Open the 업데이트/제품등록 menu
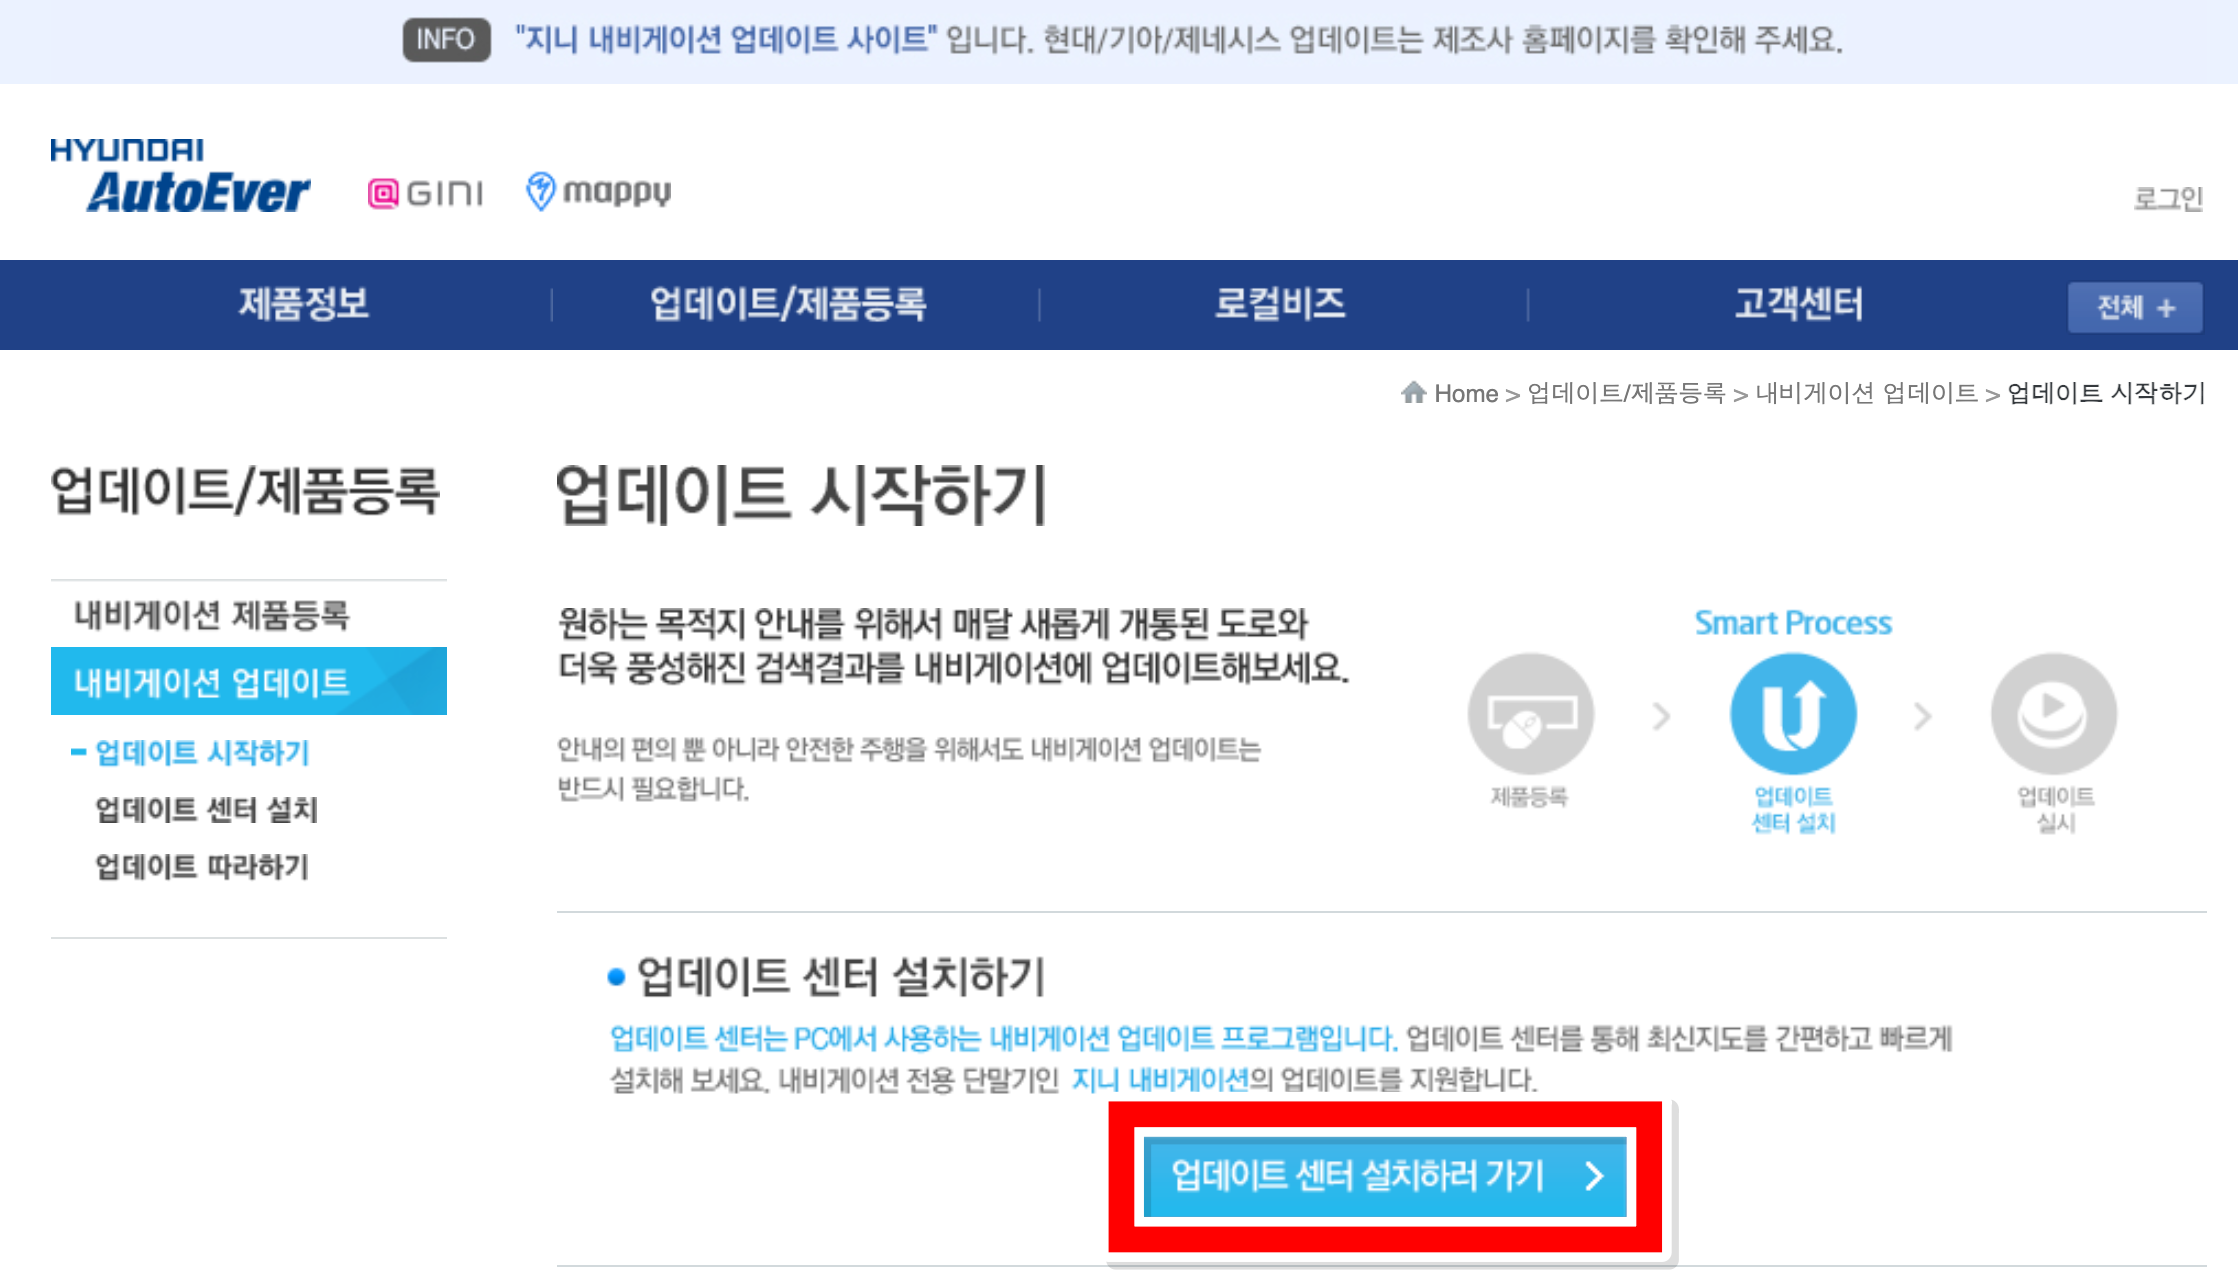Image resolution: width=2238 pixels, height=1286 pixels. [788, 304]
